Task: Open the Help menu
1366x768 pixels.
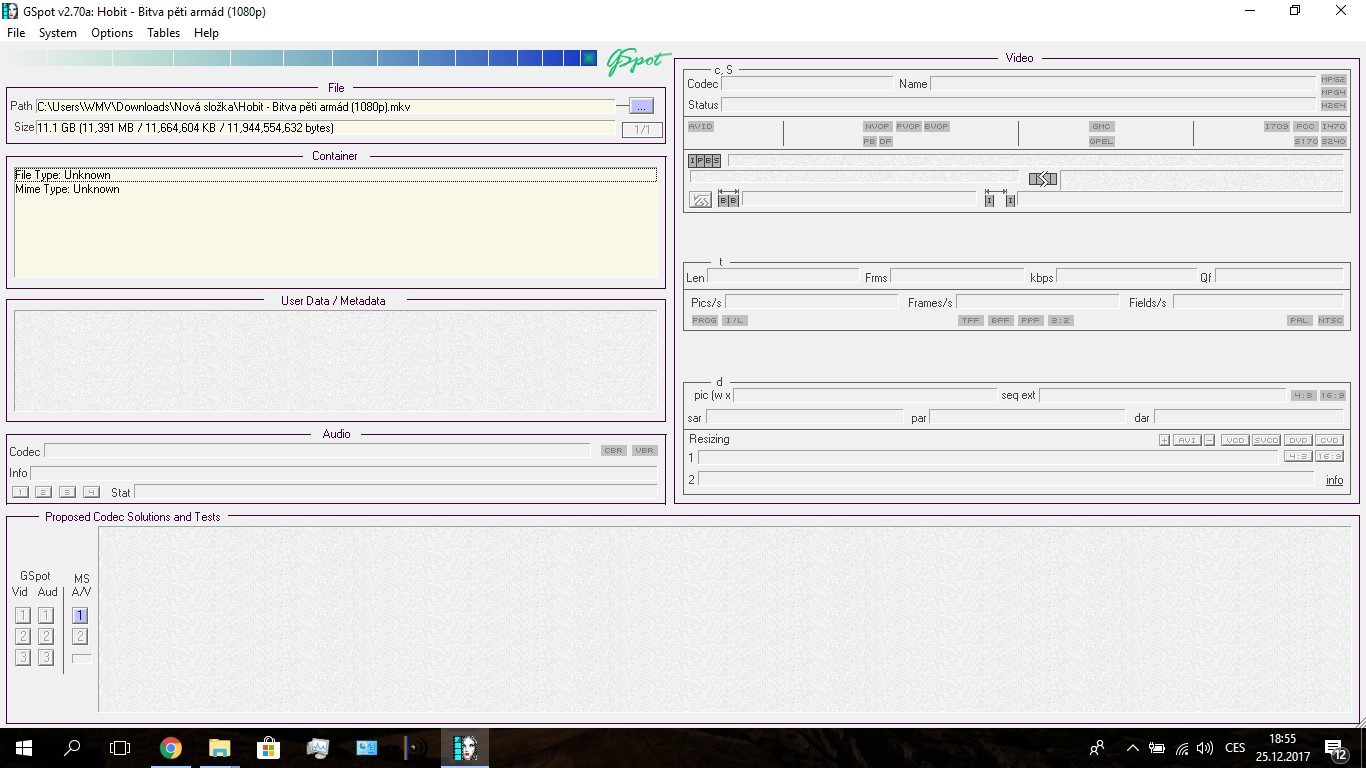Action: [206, 33]
